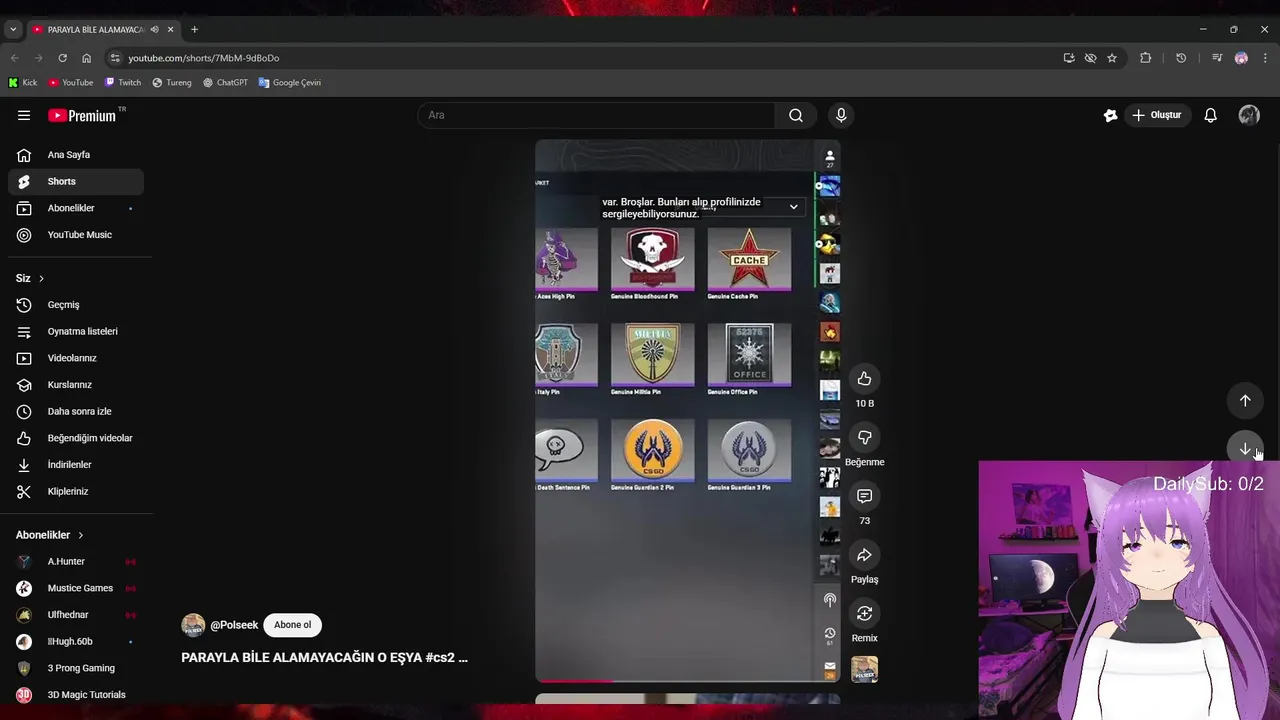Open the account avatar menu

(1249, 115)
